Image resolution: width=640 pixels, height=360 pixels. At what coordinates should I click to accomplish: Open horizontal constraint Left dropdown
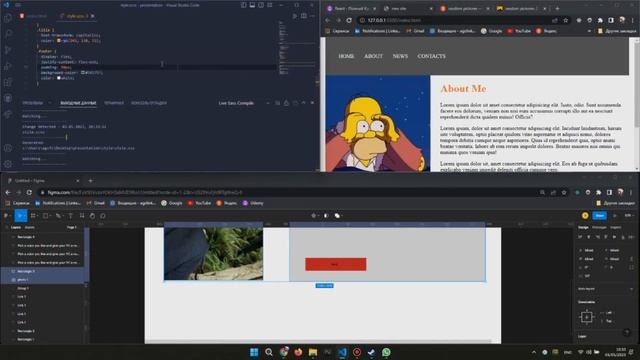tap(608, 313)
